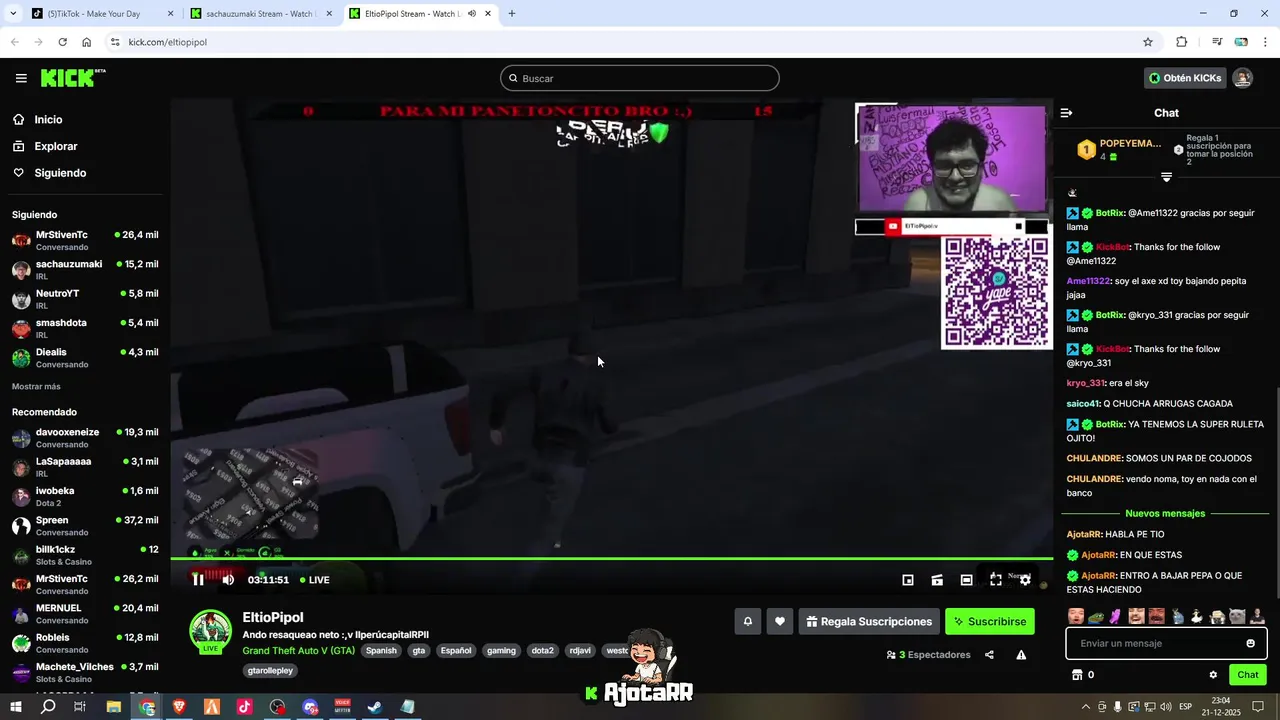The image size is (1280, 720).
Task: Show hidden system tray icons chevron
Action: [x=1086, y=707]
